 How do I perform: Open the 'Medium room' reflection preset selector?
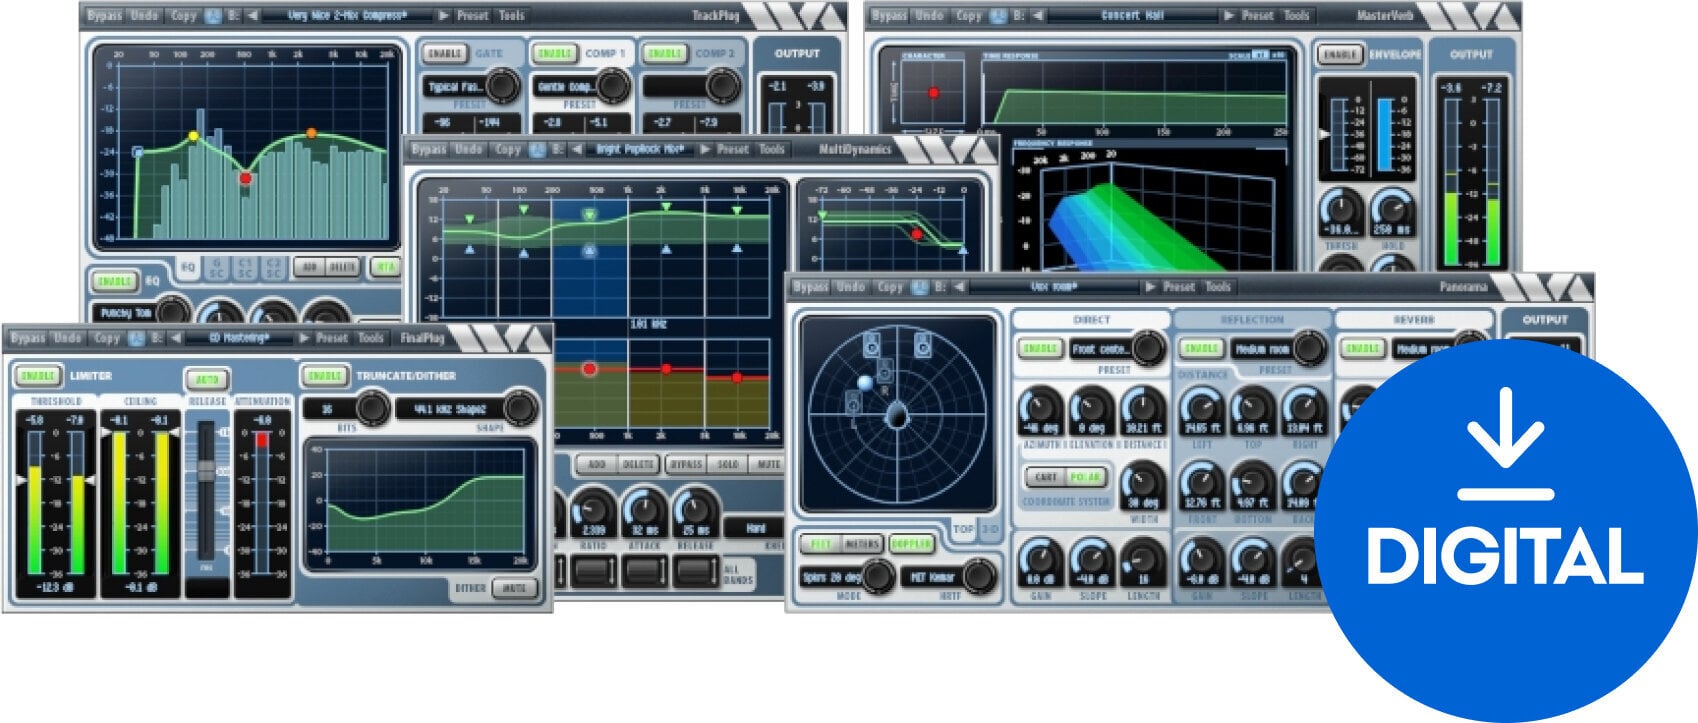(1279, 348)
